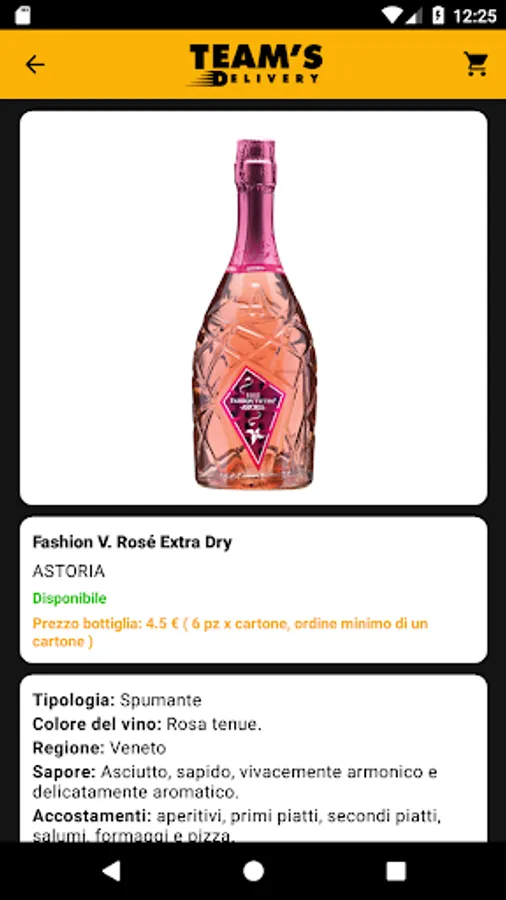
Task: Tap the battery status icon
Action: [x=438, y=15]
